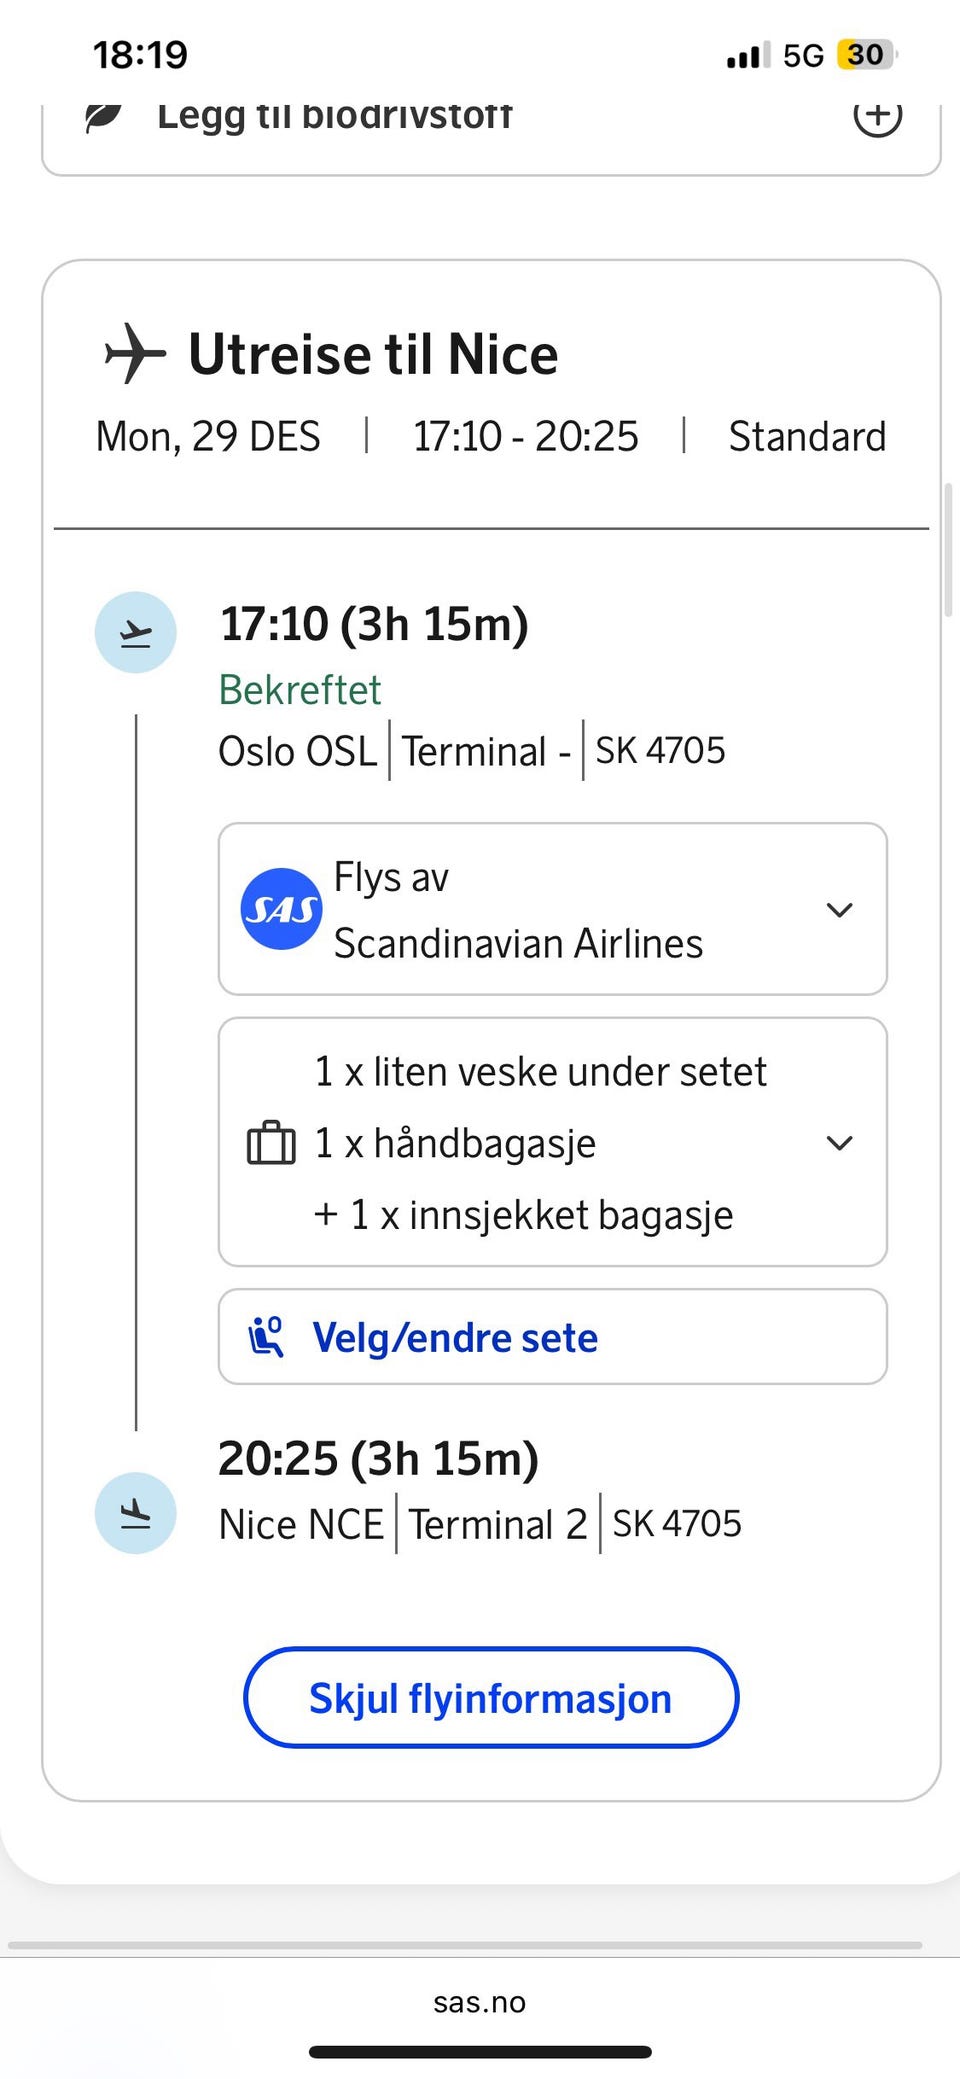
Task: Expand baggage details chevron
Action: pos(839,1143)
